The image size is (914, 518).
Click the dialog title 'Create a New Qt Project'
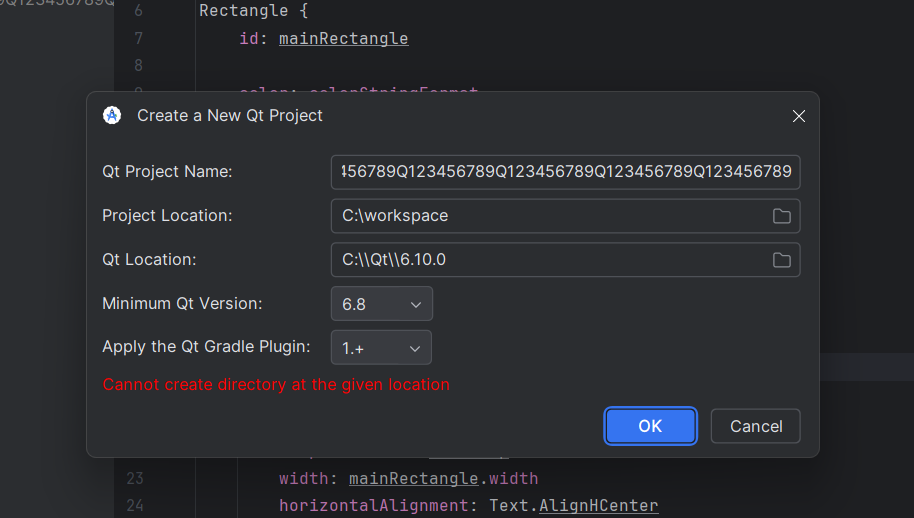230,115
